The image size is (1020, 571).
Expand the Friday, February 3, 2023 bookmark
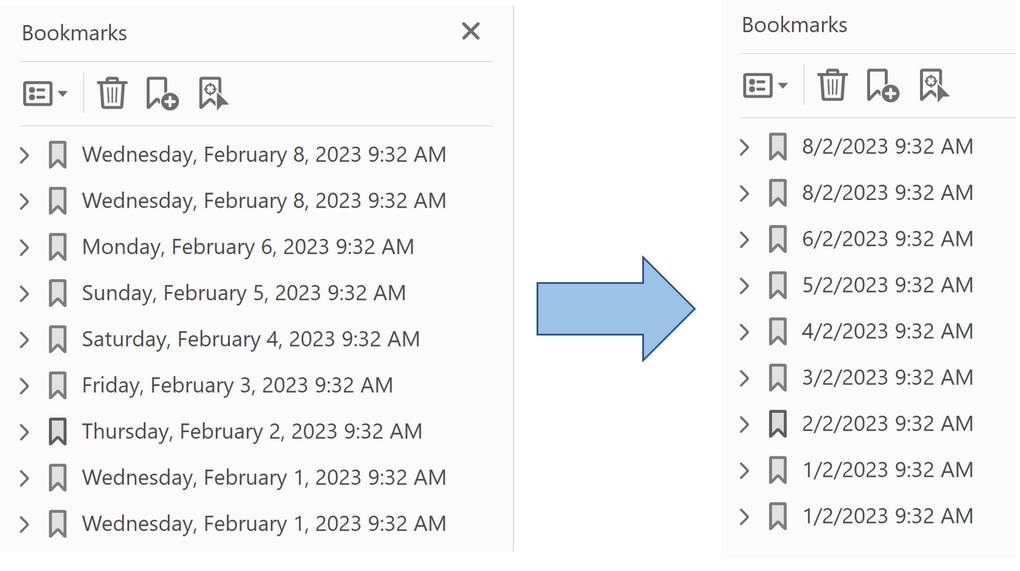[x=24, y=386]
